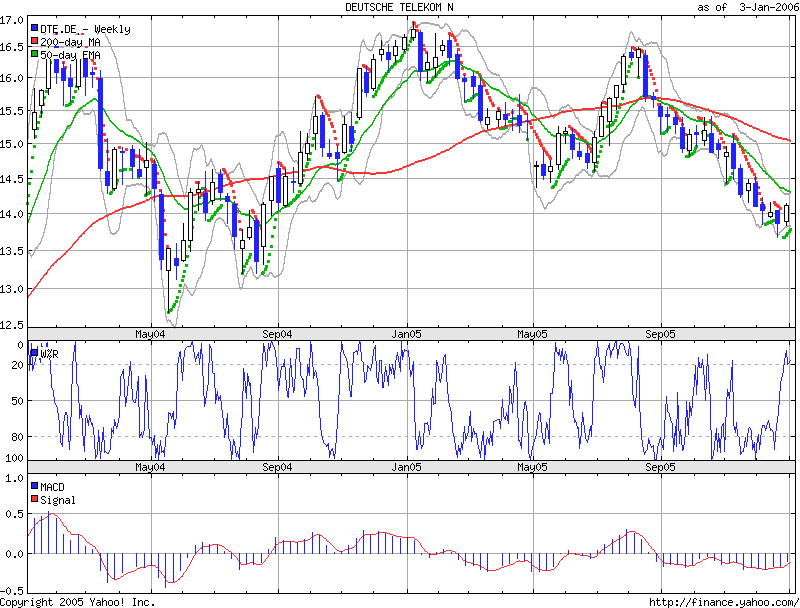Click the 3-Jan-2006 date text
The image size is (800, 608).
click(x=768, y=7)
